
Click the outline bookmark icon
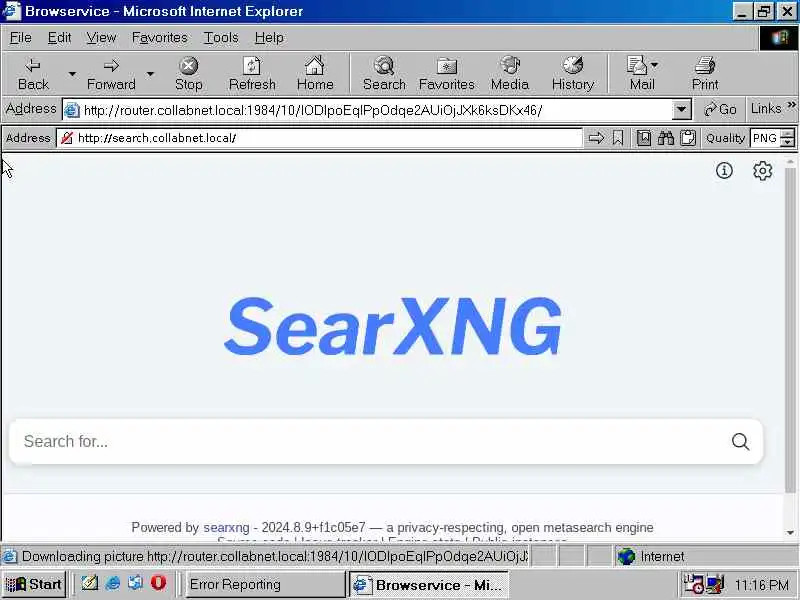point(618,138)
